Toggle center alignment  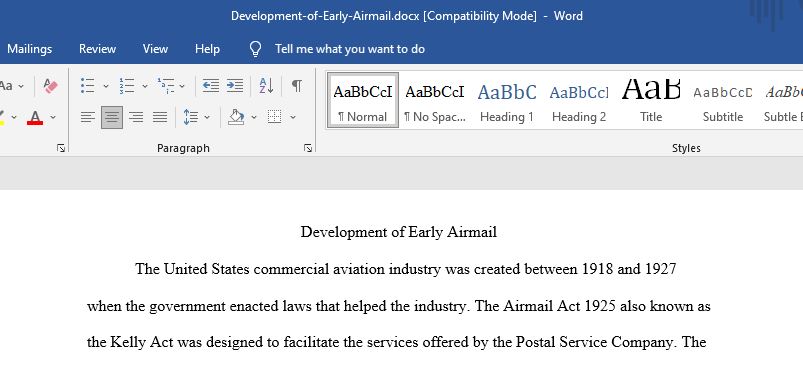pyautogui.click(x=112, y=118)
